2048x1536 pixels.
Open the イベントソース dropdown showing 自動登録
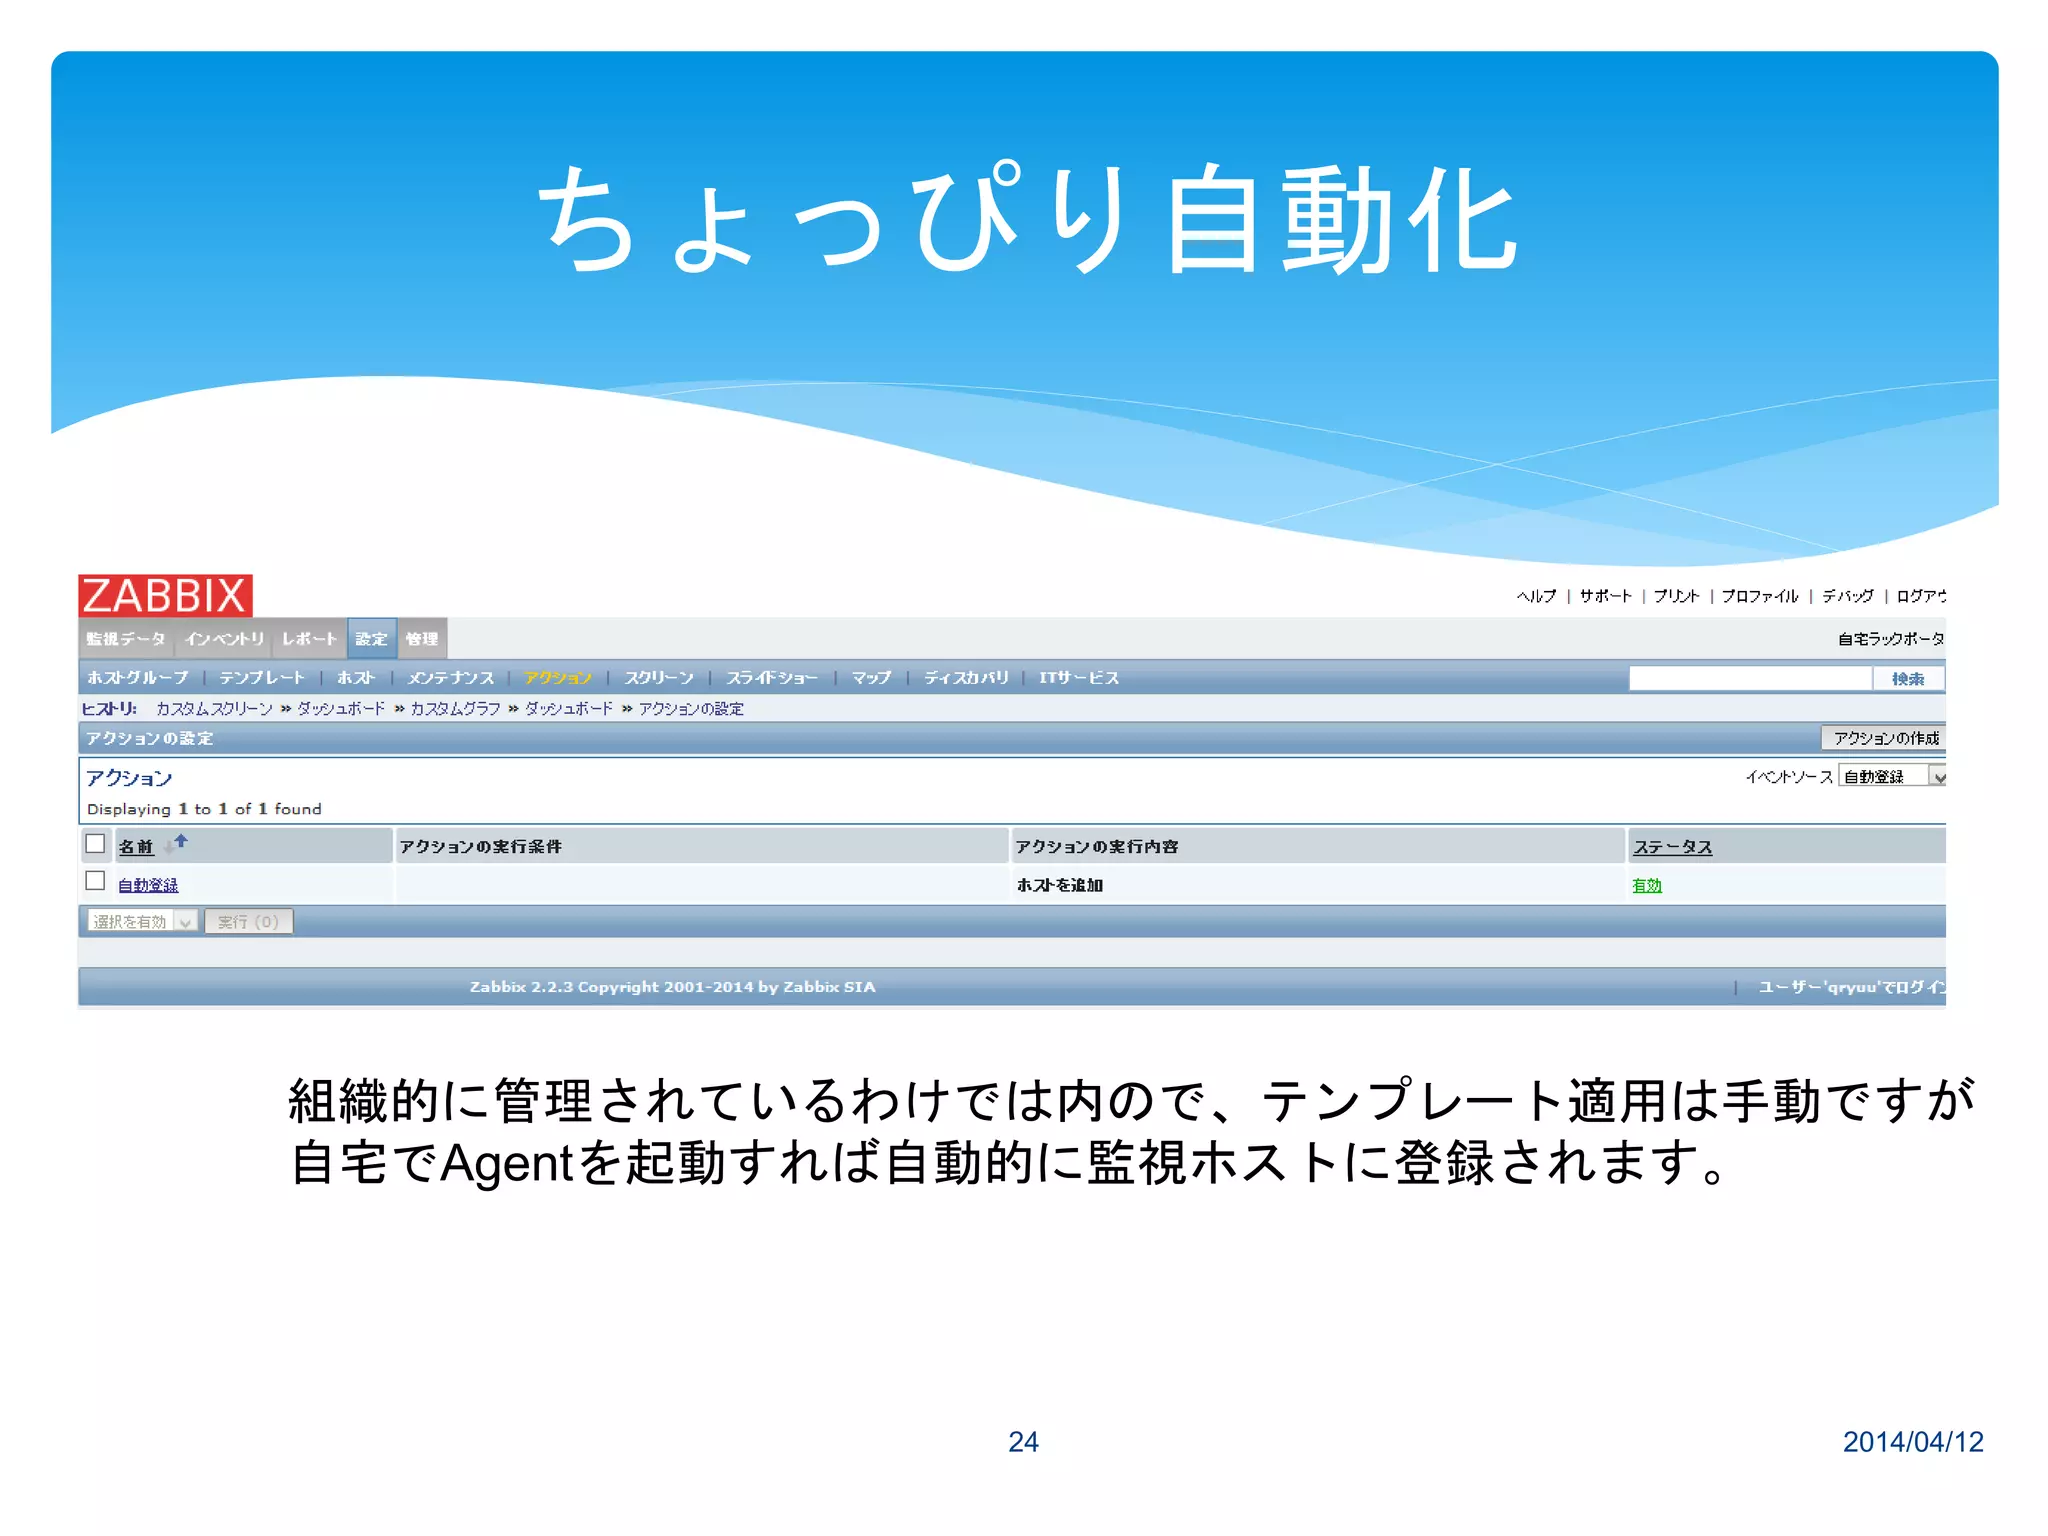[x=1892, y=776]
